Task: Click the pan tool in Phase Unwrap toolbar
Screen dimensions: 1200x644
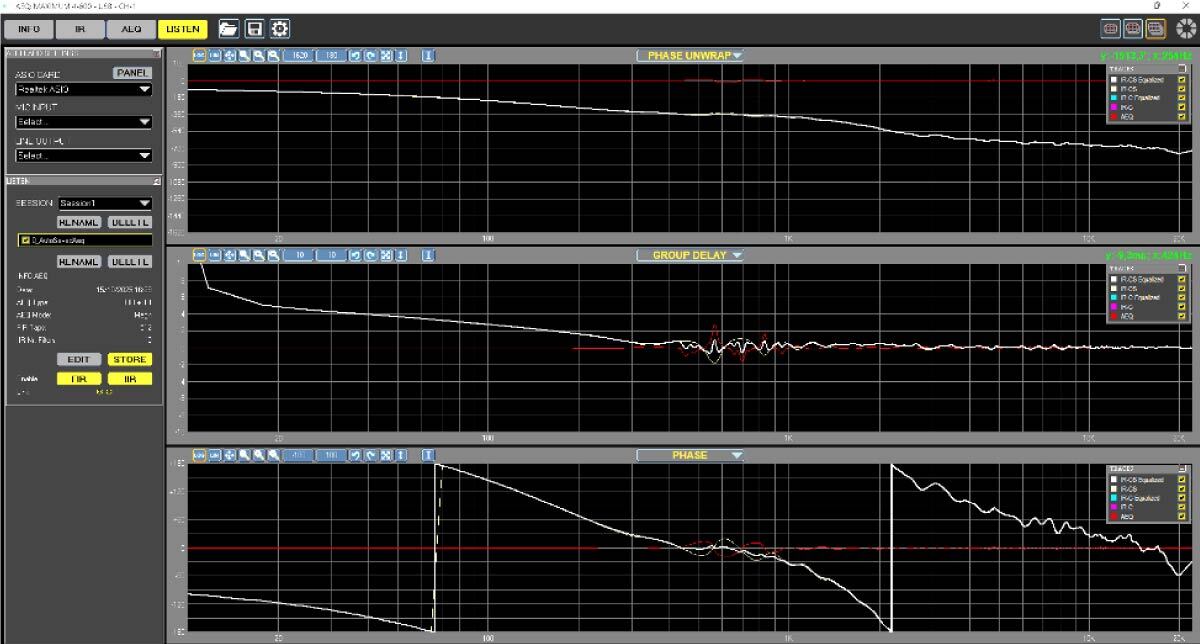Action: (x=229, y=56)
